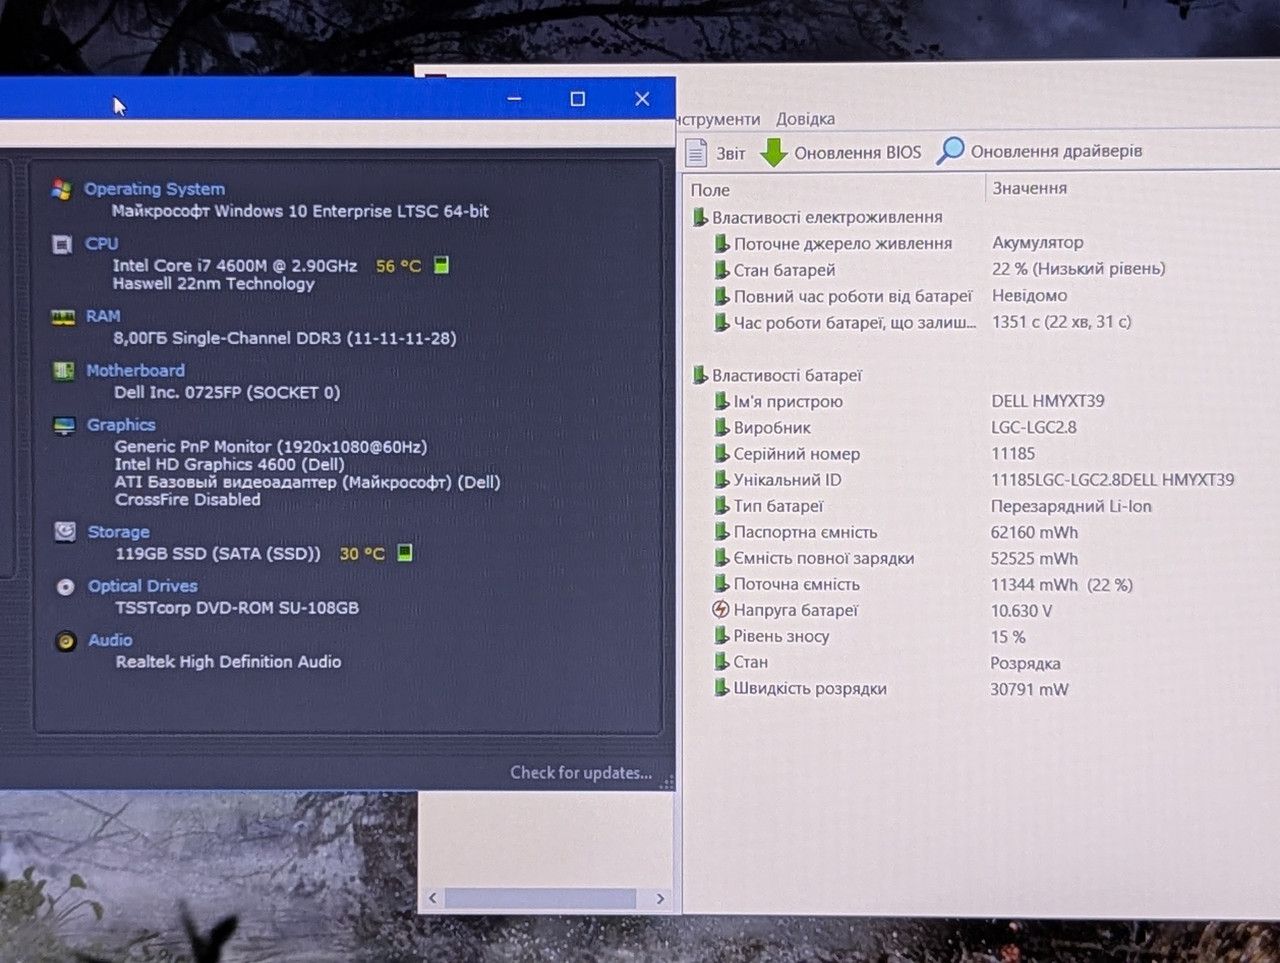Screen dimensions: 1280x963
Task: Click green SSD temperature indicator icon
Action: [x=405, y=552]
